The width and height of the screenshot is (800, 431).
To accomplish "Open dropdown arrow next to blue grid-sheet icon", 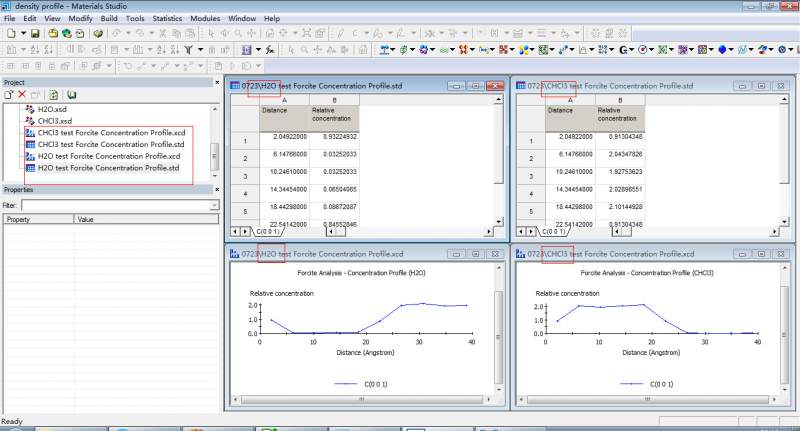I will pos(258,50).
